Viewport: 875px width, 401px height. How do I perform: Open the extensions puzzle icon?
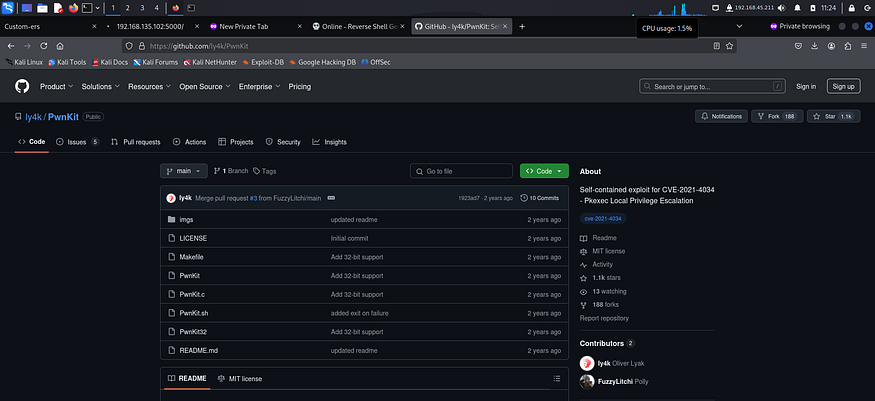[848, 46]
